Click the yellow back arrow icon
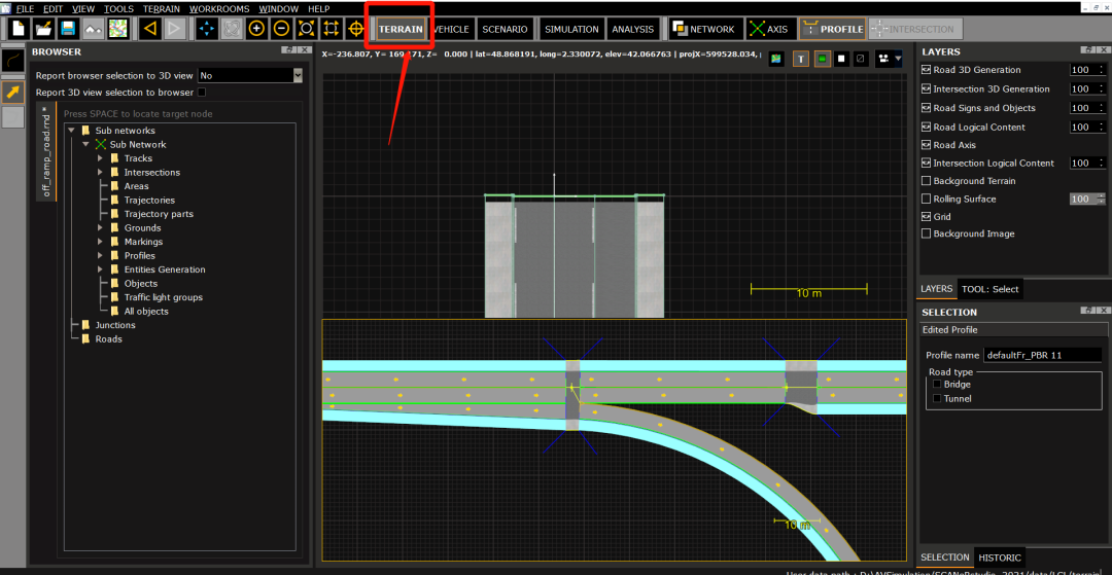Image resolution: width=1115 pixels, height=575 pixels. click(x=150, y=29)
